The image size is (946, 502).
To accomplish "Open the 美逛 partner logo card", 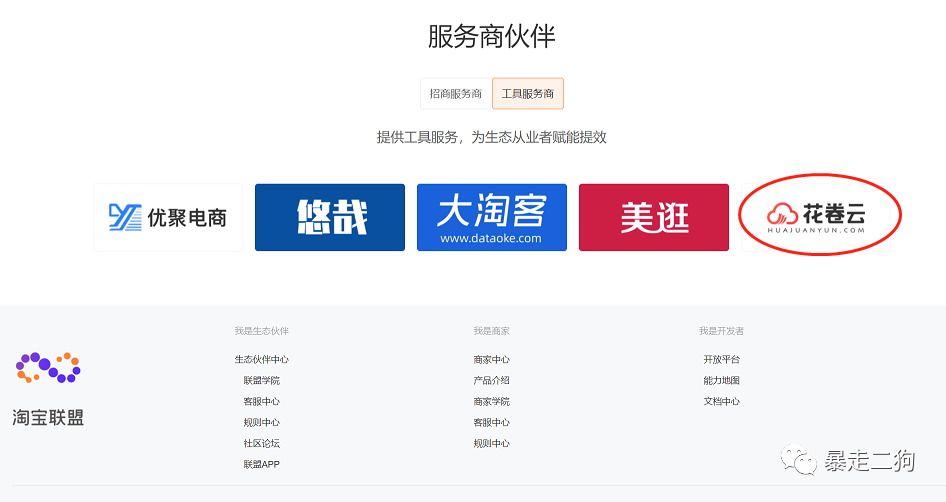I will tap(654, 217).
